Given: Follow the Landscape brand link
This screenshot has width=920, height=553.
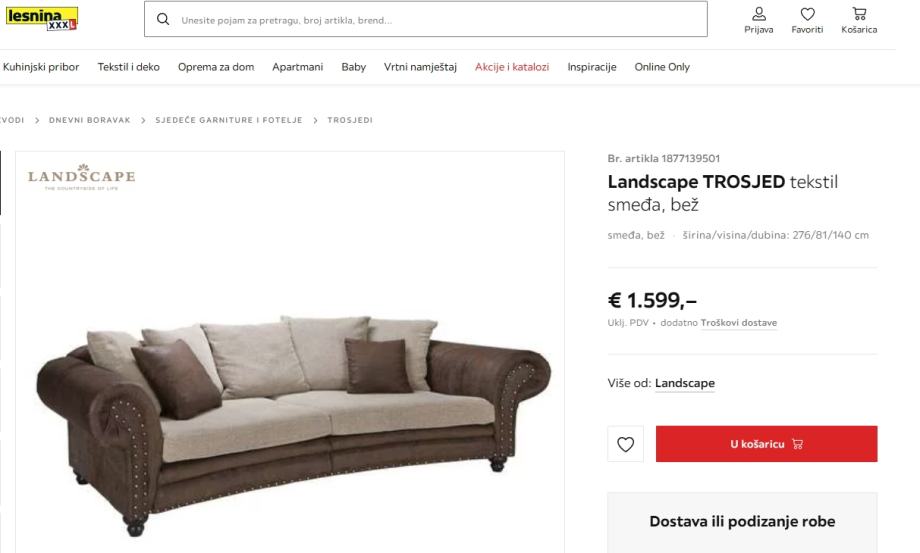Looking at the screenshot, I should 685,383.
